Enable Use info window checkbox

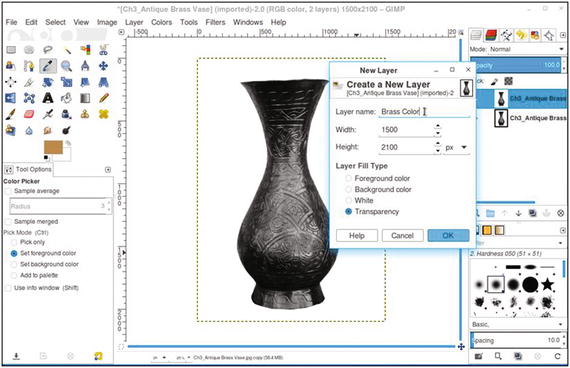8,288
